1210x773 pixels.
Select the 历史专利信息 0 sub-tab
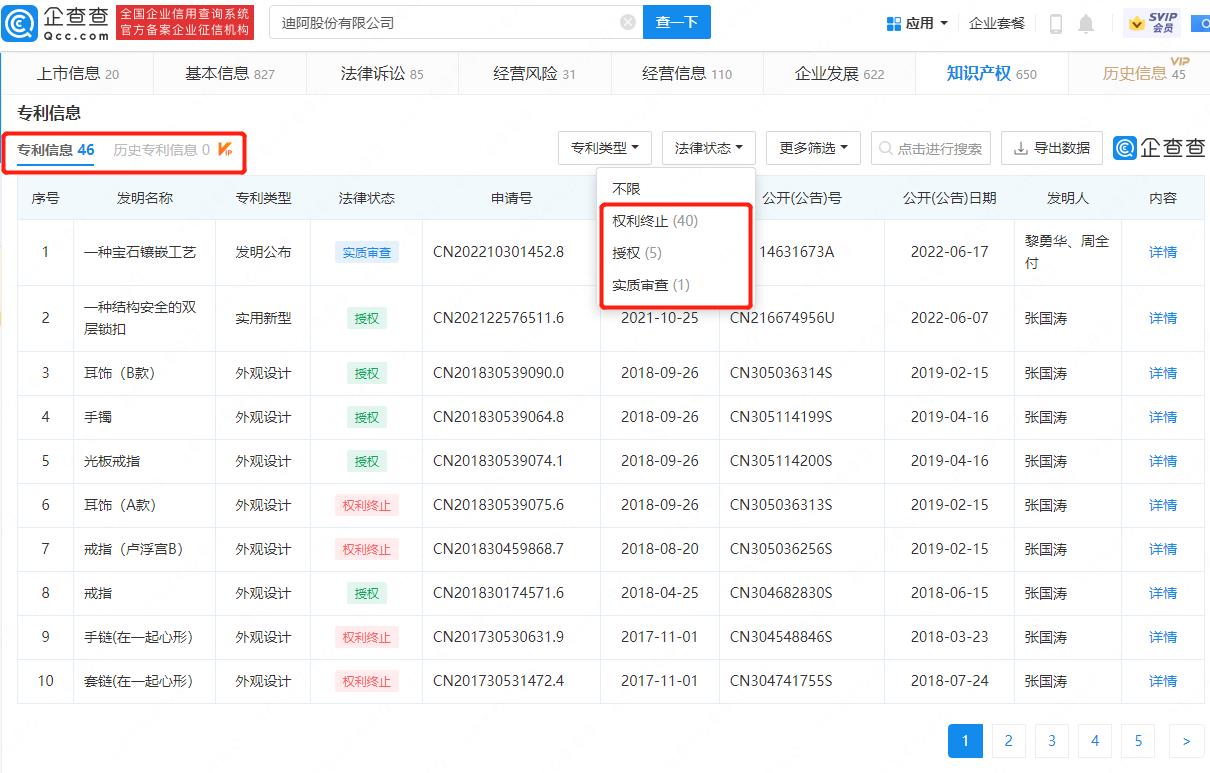[x=162, y=150]
